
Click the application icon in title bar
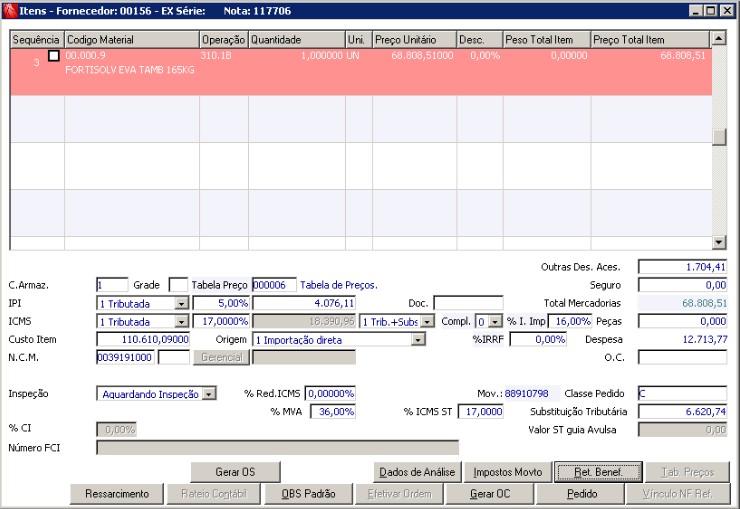click(10, 10)
